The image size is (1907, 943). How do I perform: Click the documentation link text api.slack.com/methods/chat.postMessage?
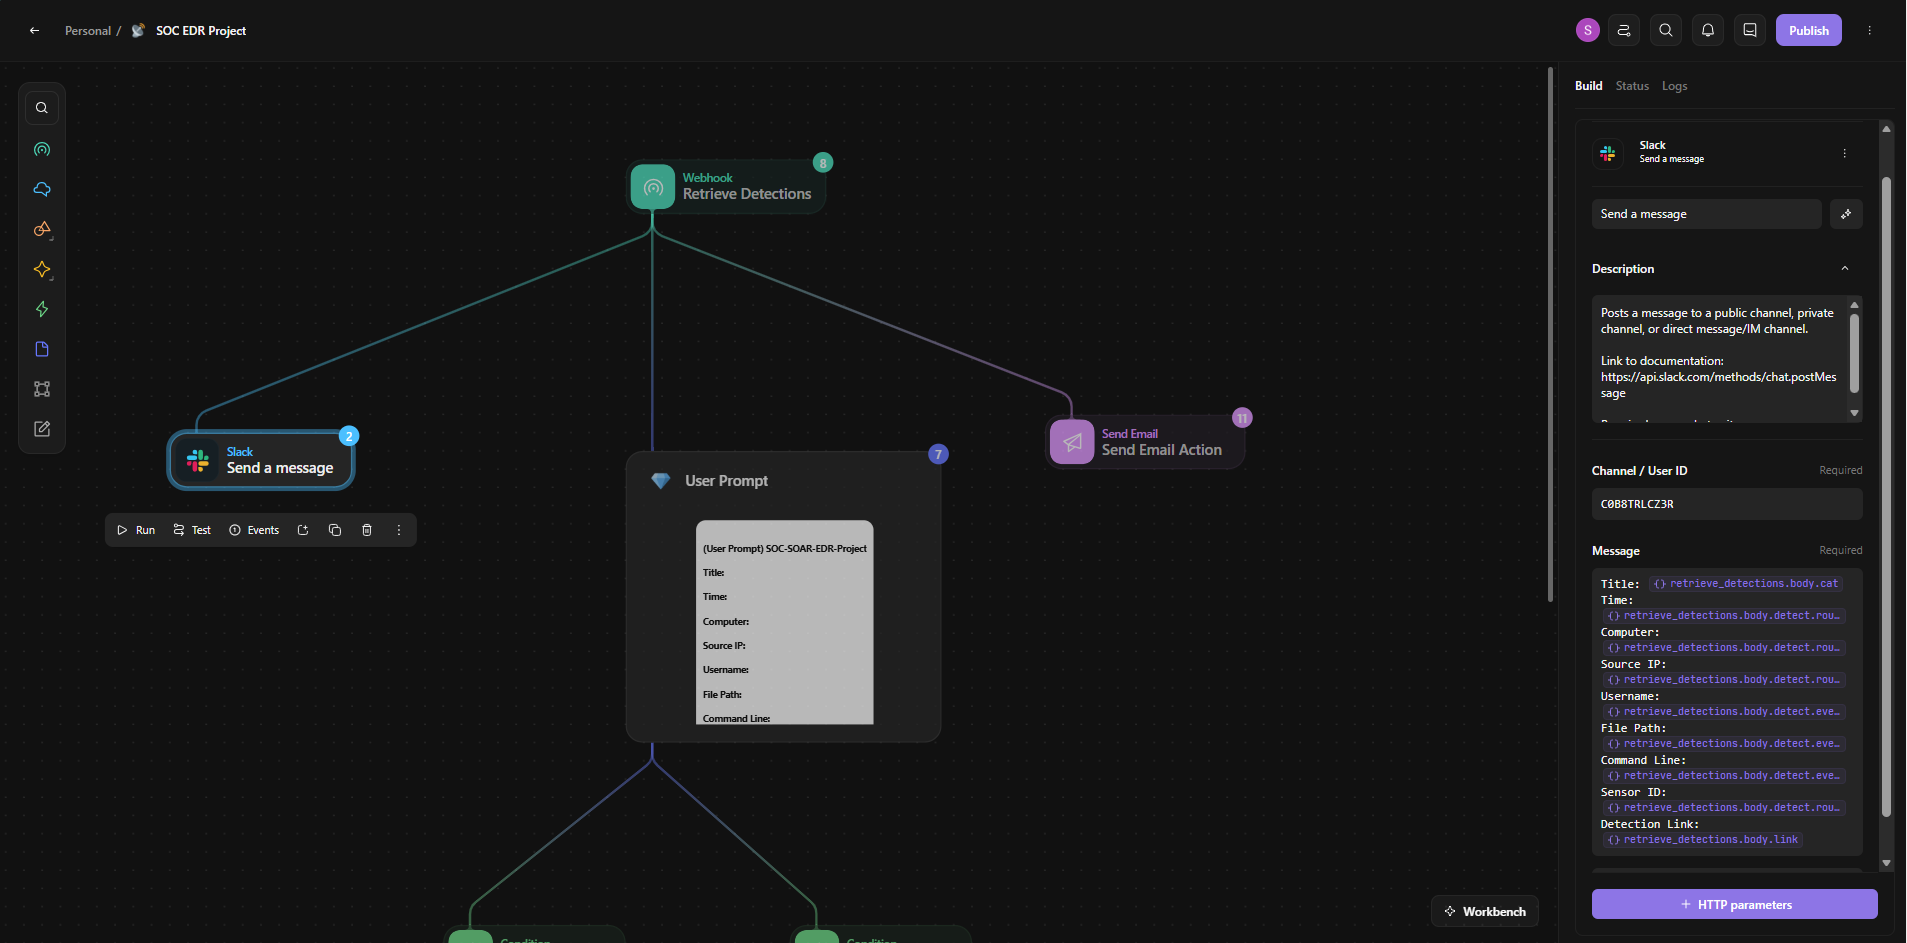click(x=1718, y=385)
